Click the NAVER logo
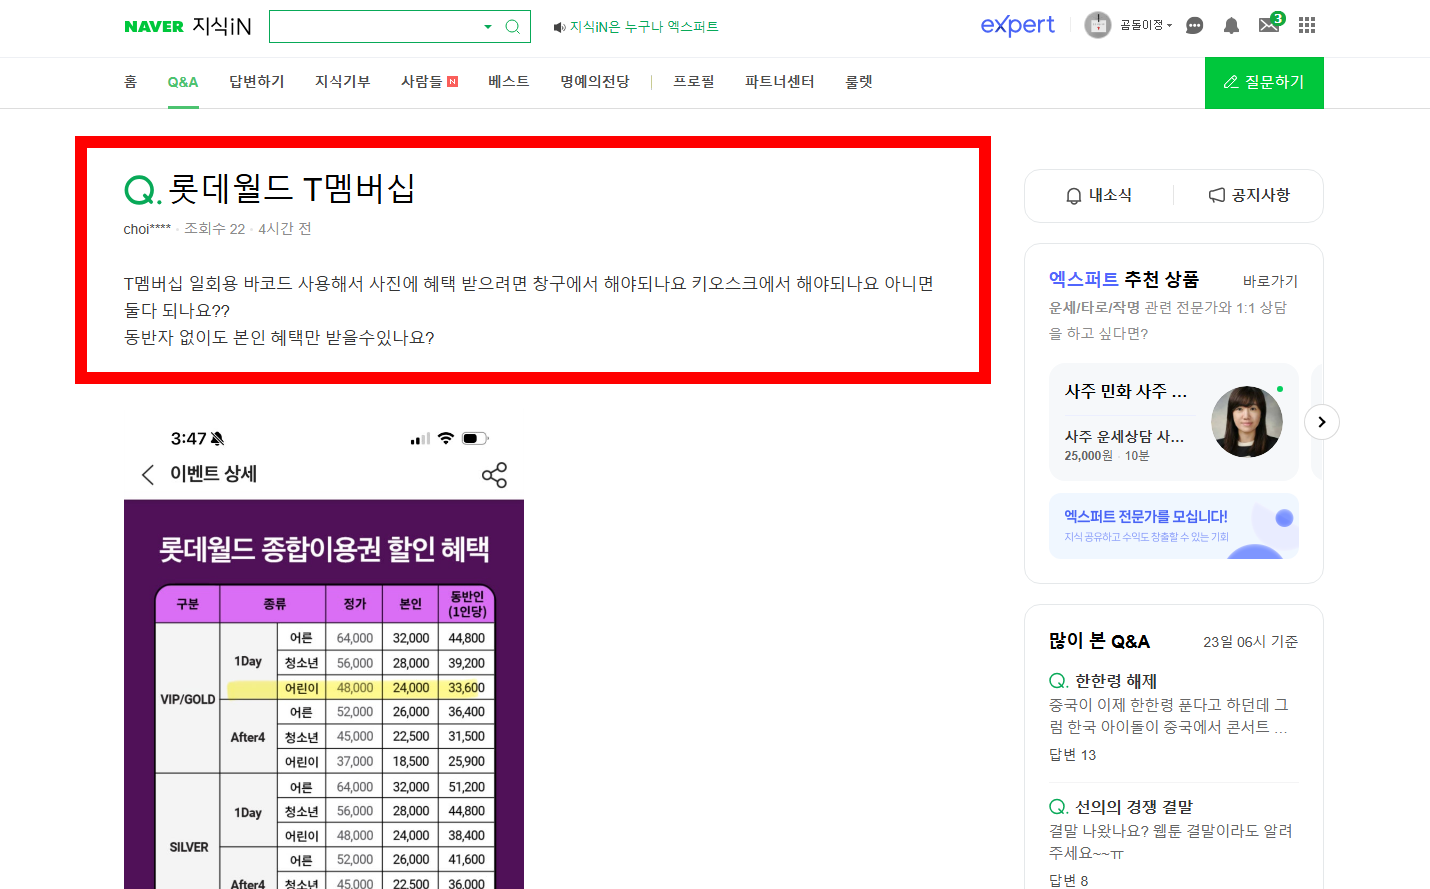This screenshot has width=1430, height=889. (x=154, y=27)
